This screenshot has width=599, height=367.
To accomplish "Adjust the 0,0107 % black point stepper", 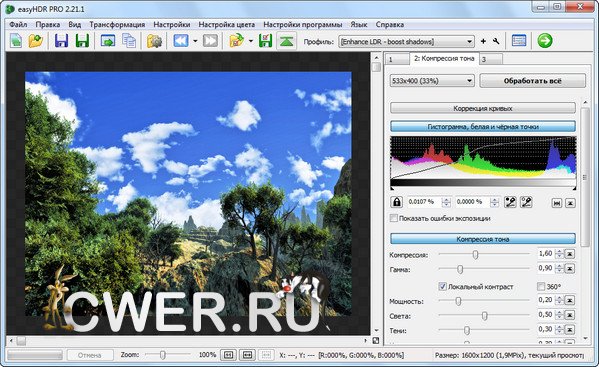I will 446,202.
